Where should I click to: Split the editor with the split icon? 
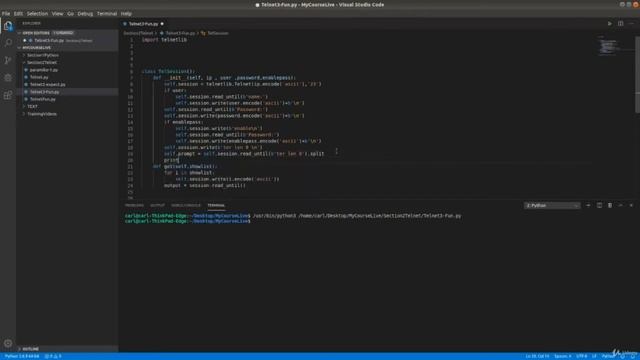[x=620, y=24]
